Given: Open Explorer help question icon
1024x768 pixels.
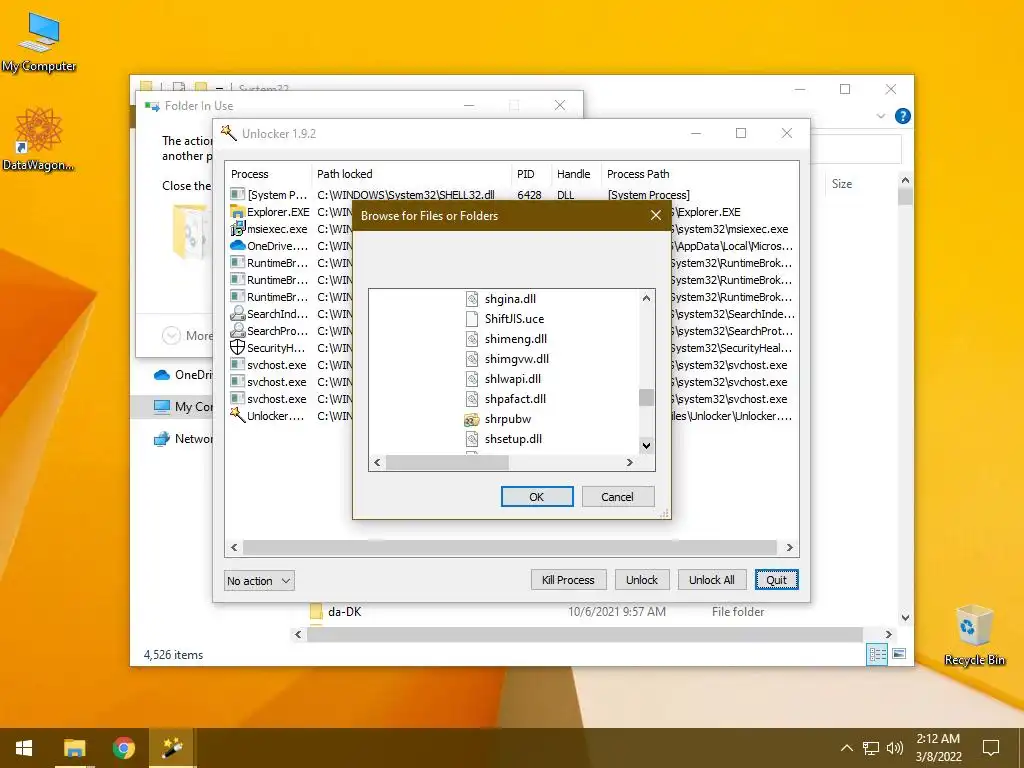Looking at the screenshot, I should [x=903, y=116].
